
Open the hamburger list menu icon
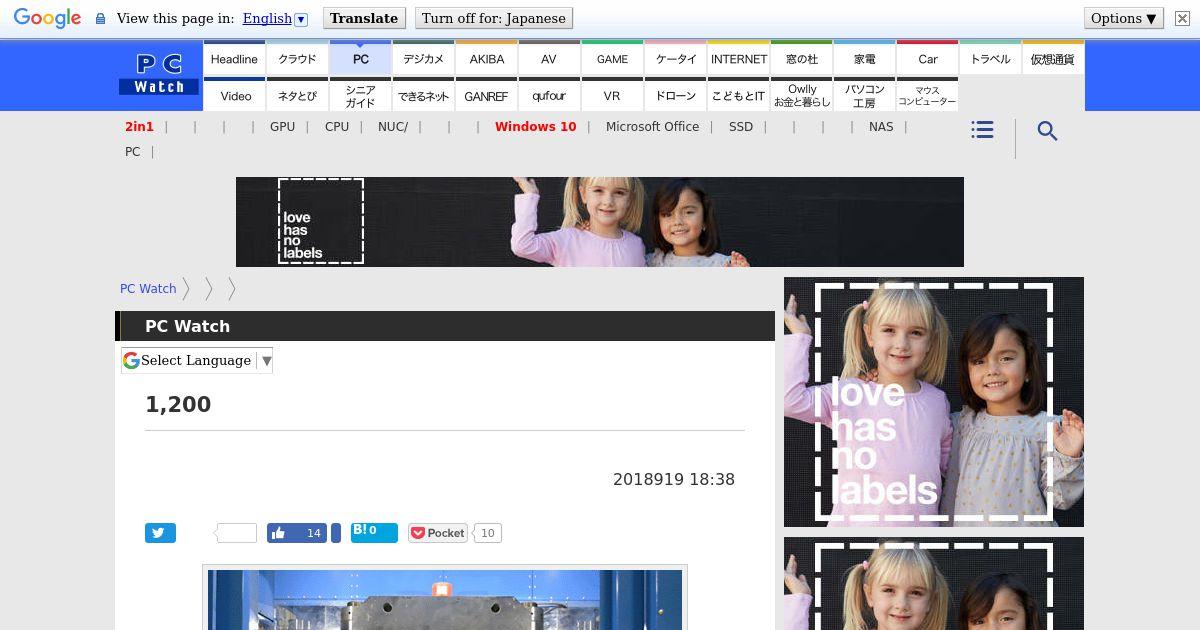[982, 130]
